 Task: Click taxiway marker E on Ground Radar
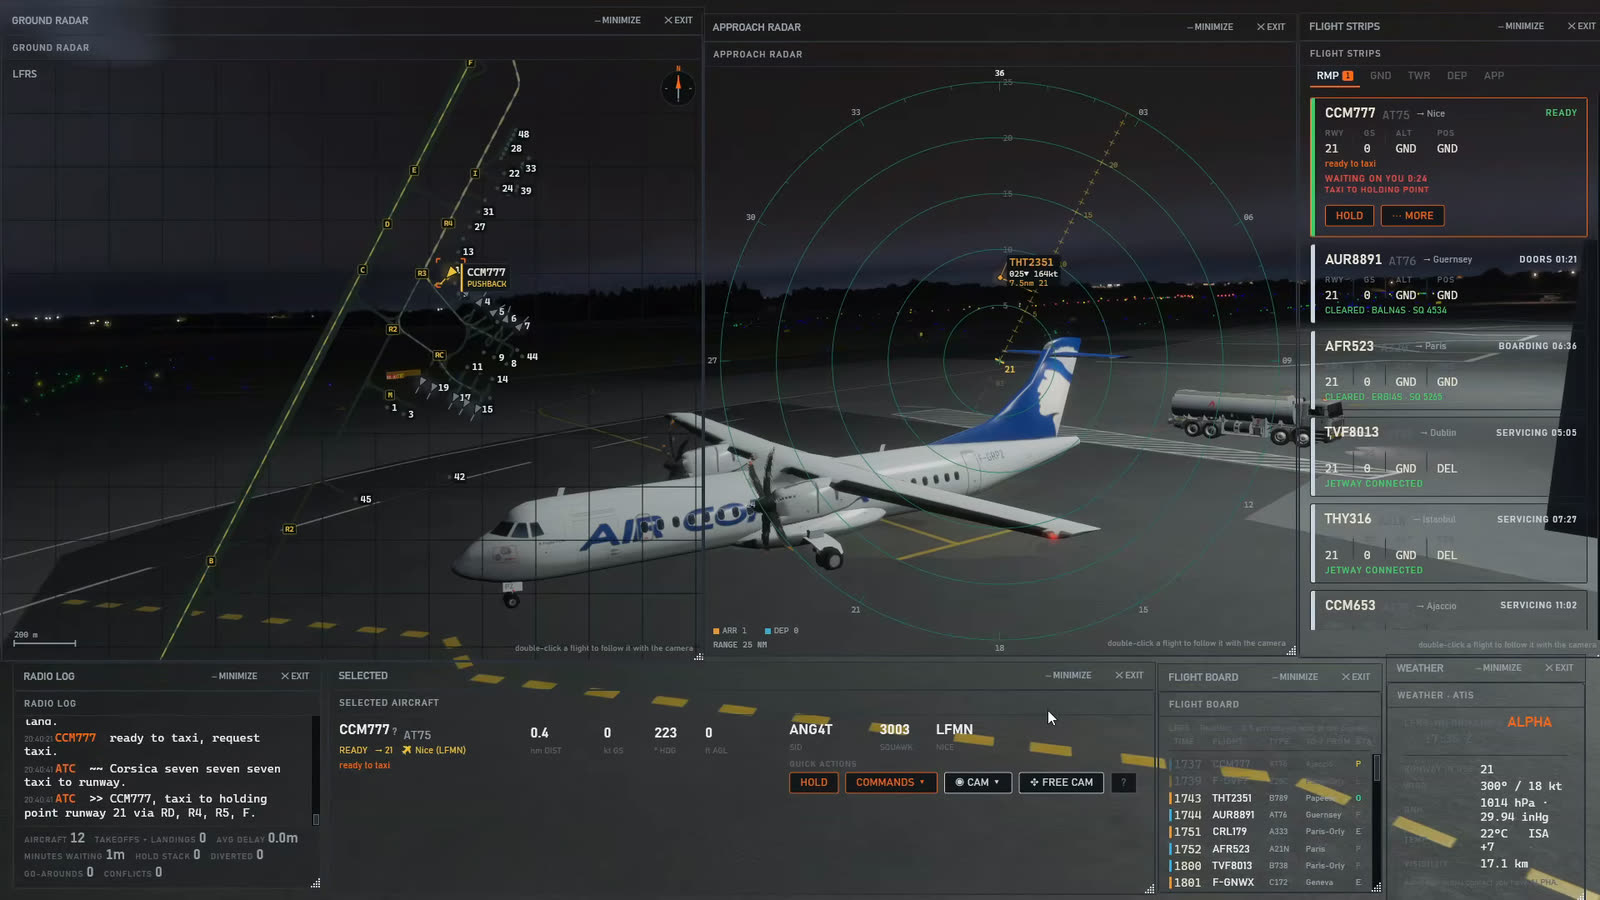[x=414, y=170]
